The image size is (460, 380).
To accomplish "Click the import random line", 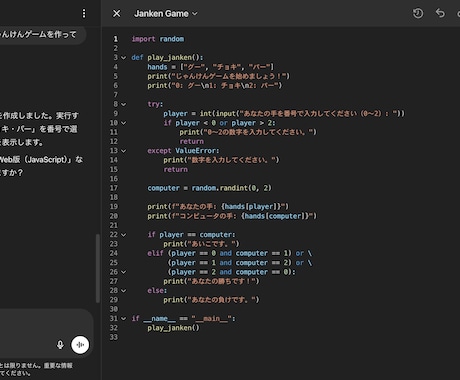I will (x=157, y=39).
